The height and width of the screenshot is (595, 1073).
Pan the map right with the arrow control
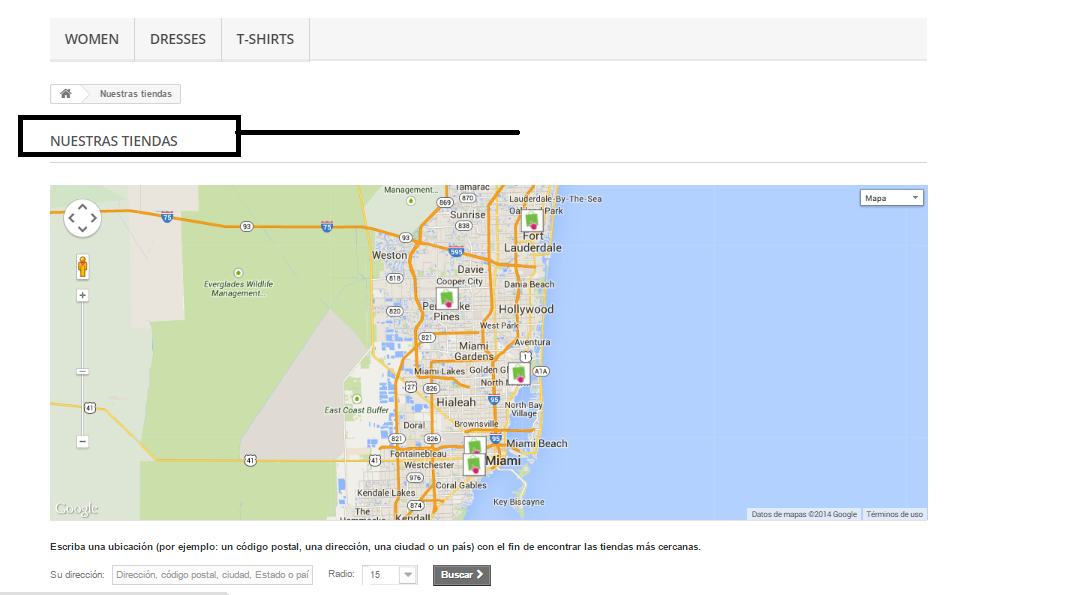(x=94, y=217)
